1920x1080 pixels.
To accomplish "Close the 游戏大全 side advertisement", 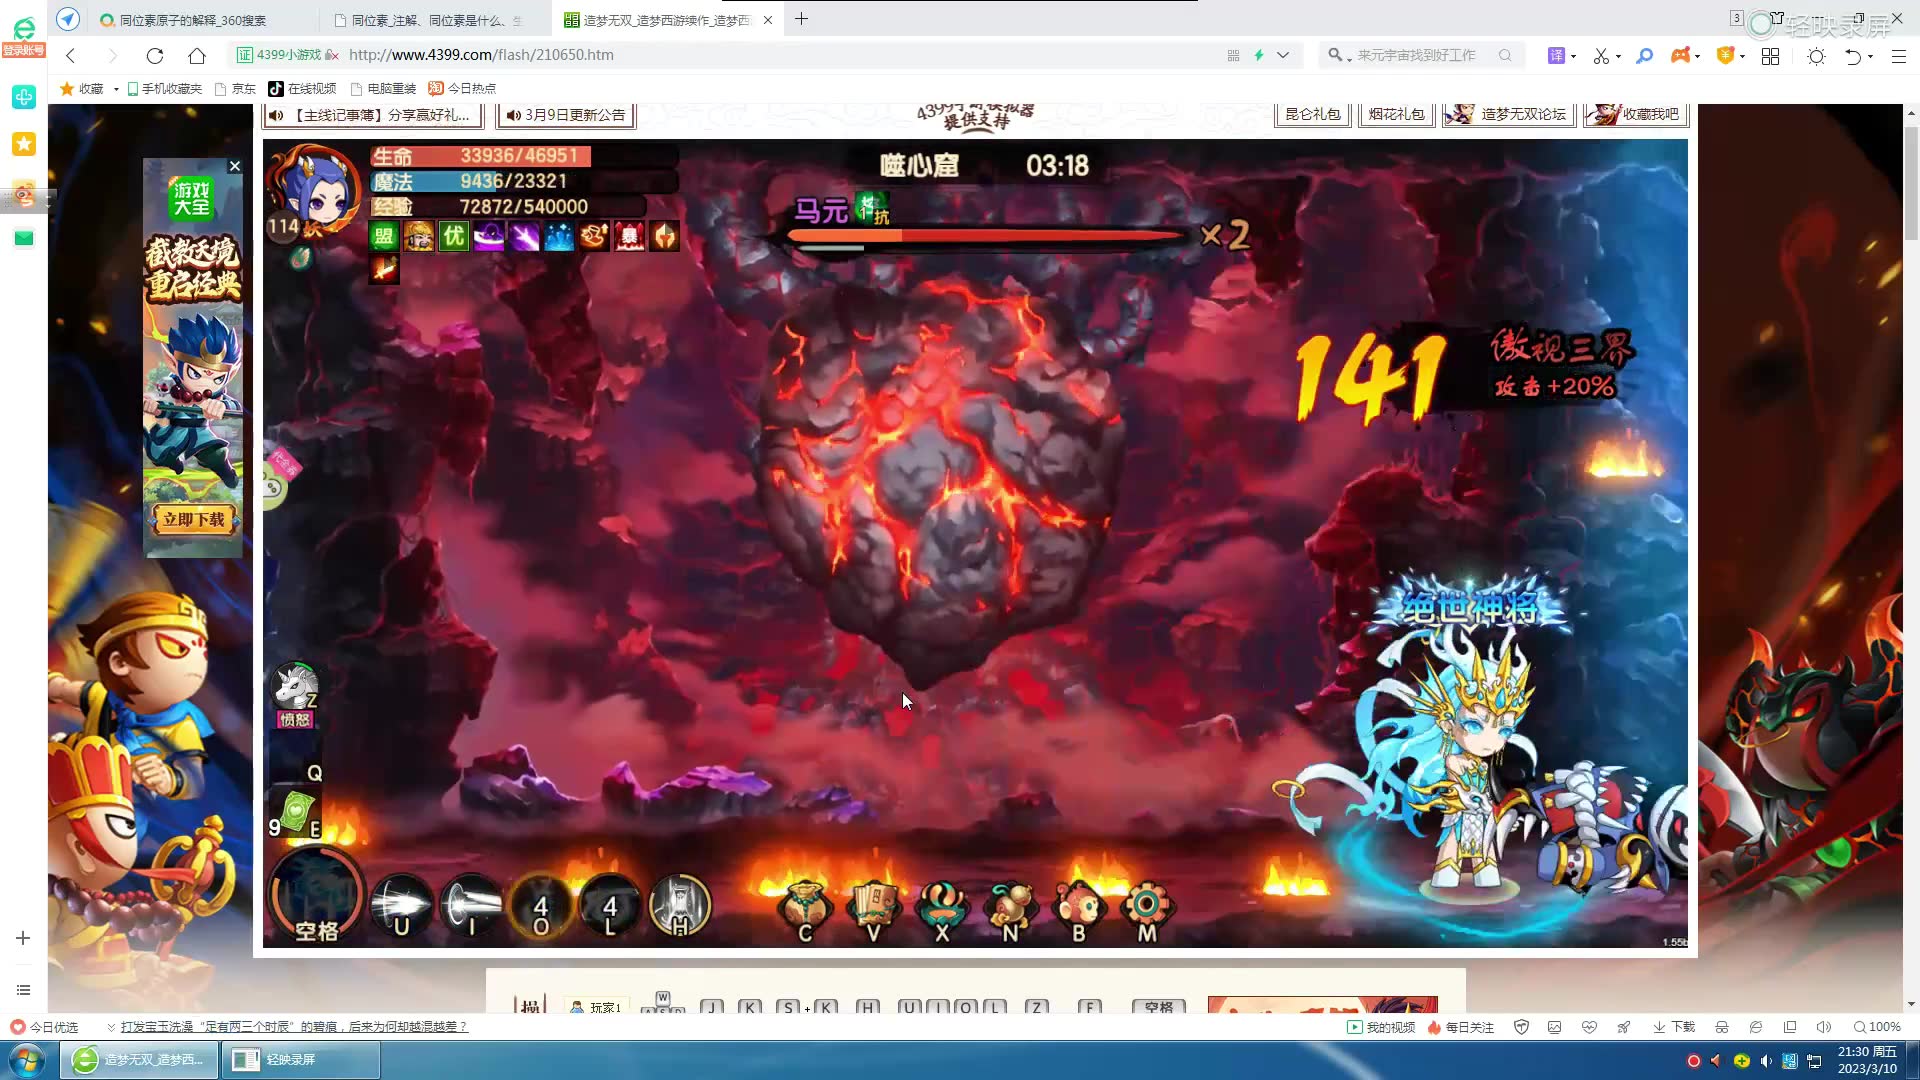I will pos(234,166).
